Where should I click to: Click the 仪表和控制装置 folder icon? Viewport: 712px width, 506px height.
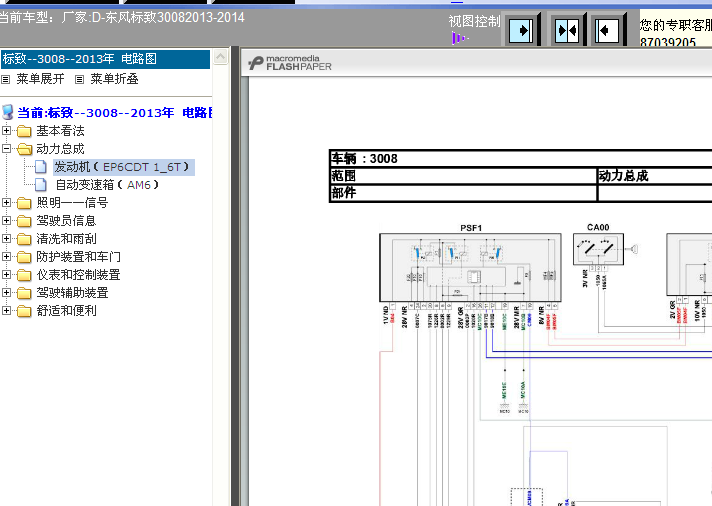(x=24, y=275)
